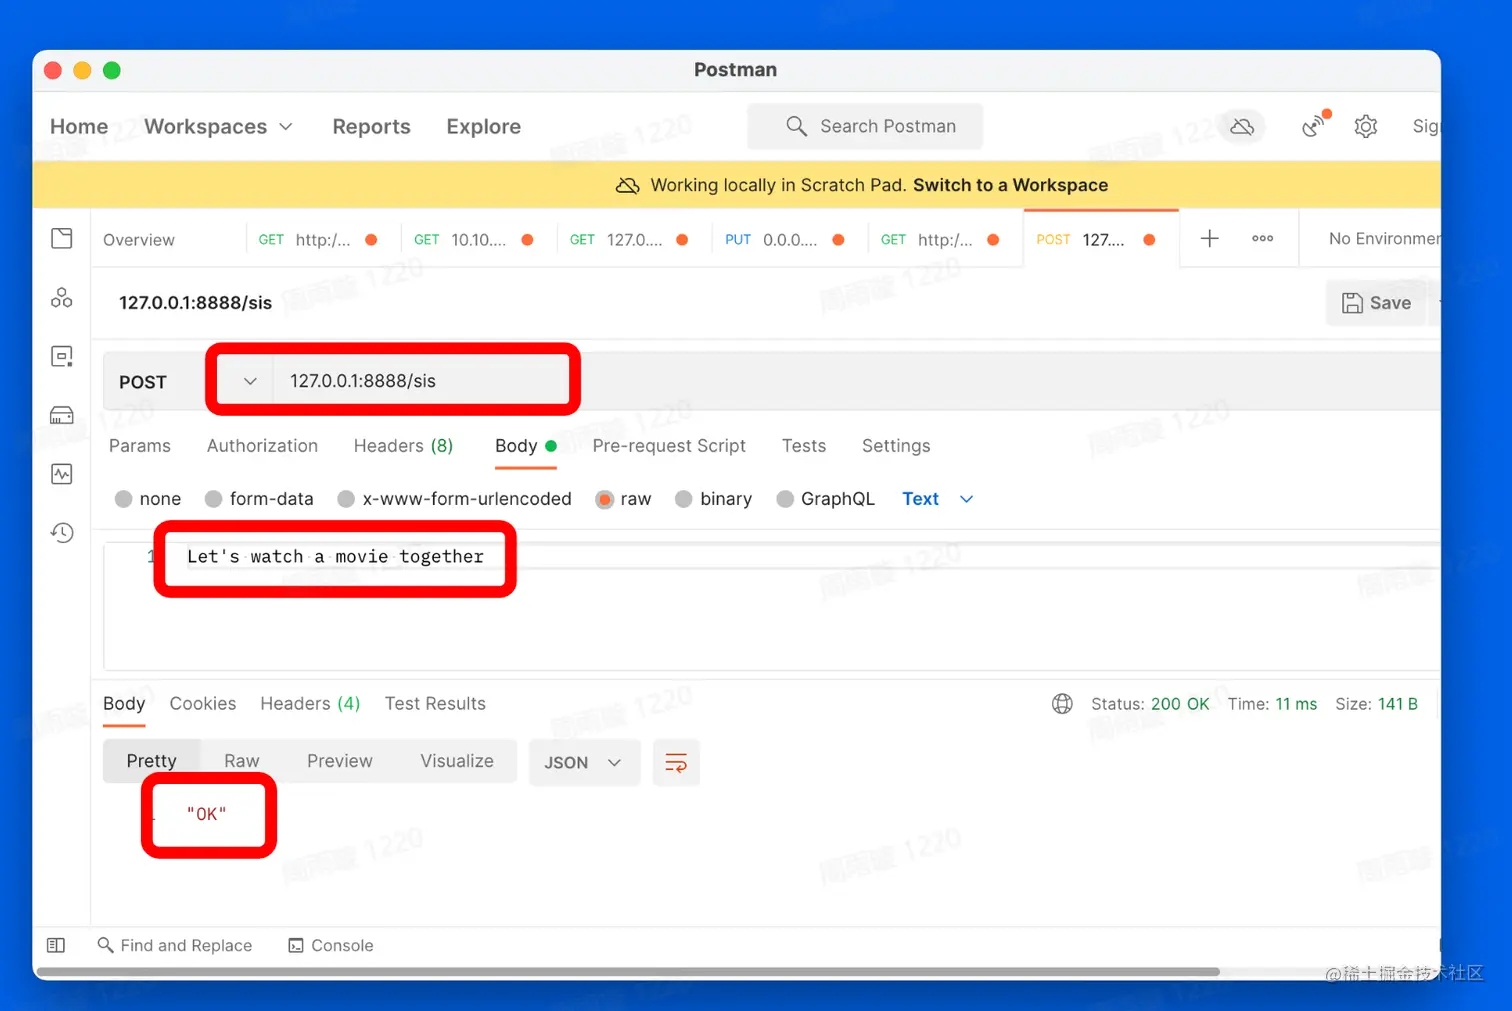The height and width of the screenshot is (1011, 1512).
Task: Switch response view to Visualize
Action: (457, 761)
